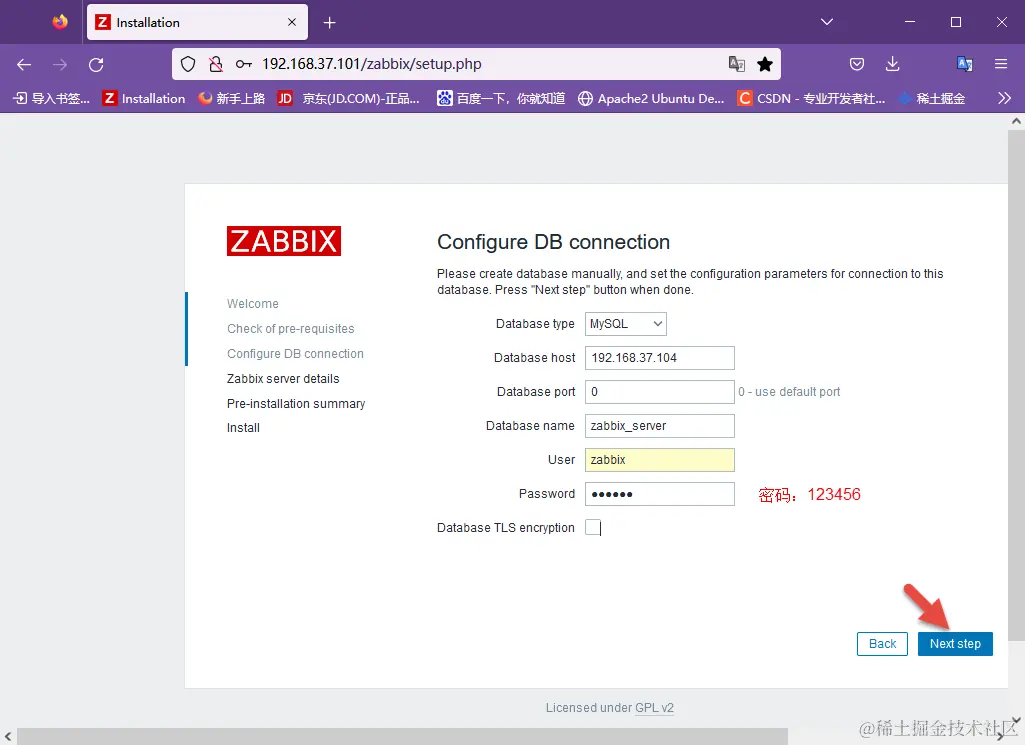Viewport: 1025px width, 745px height.
Task: Select Install step in sidebar
Action: pyautogui.click(x=243, y=428)
